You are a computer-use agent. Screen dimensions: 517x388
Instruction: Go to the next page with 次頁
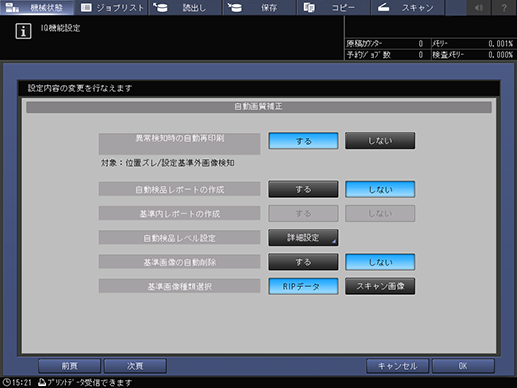click(135, 366)
